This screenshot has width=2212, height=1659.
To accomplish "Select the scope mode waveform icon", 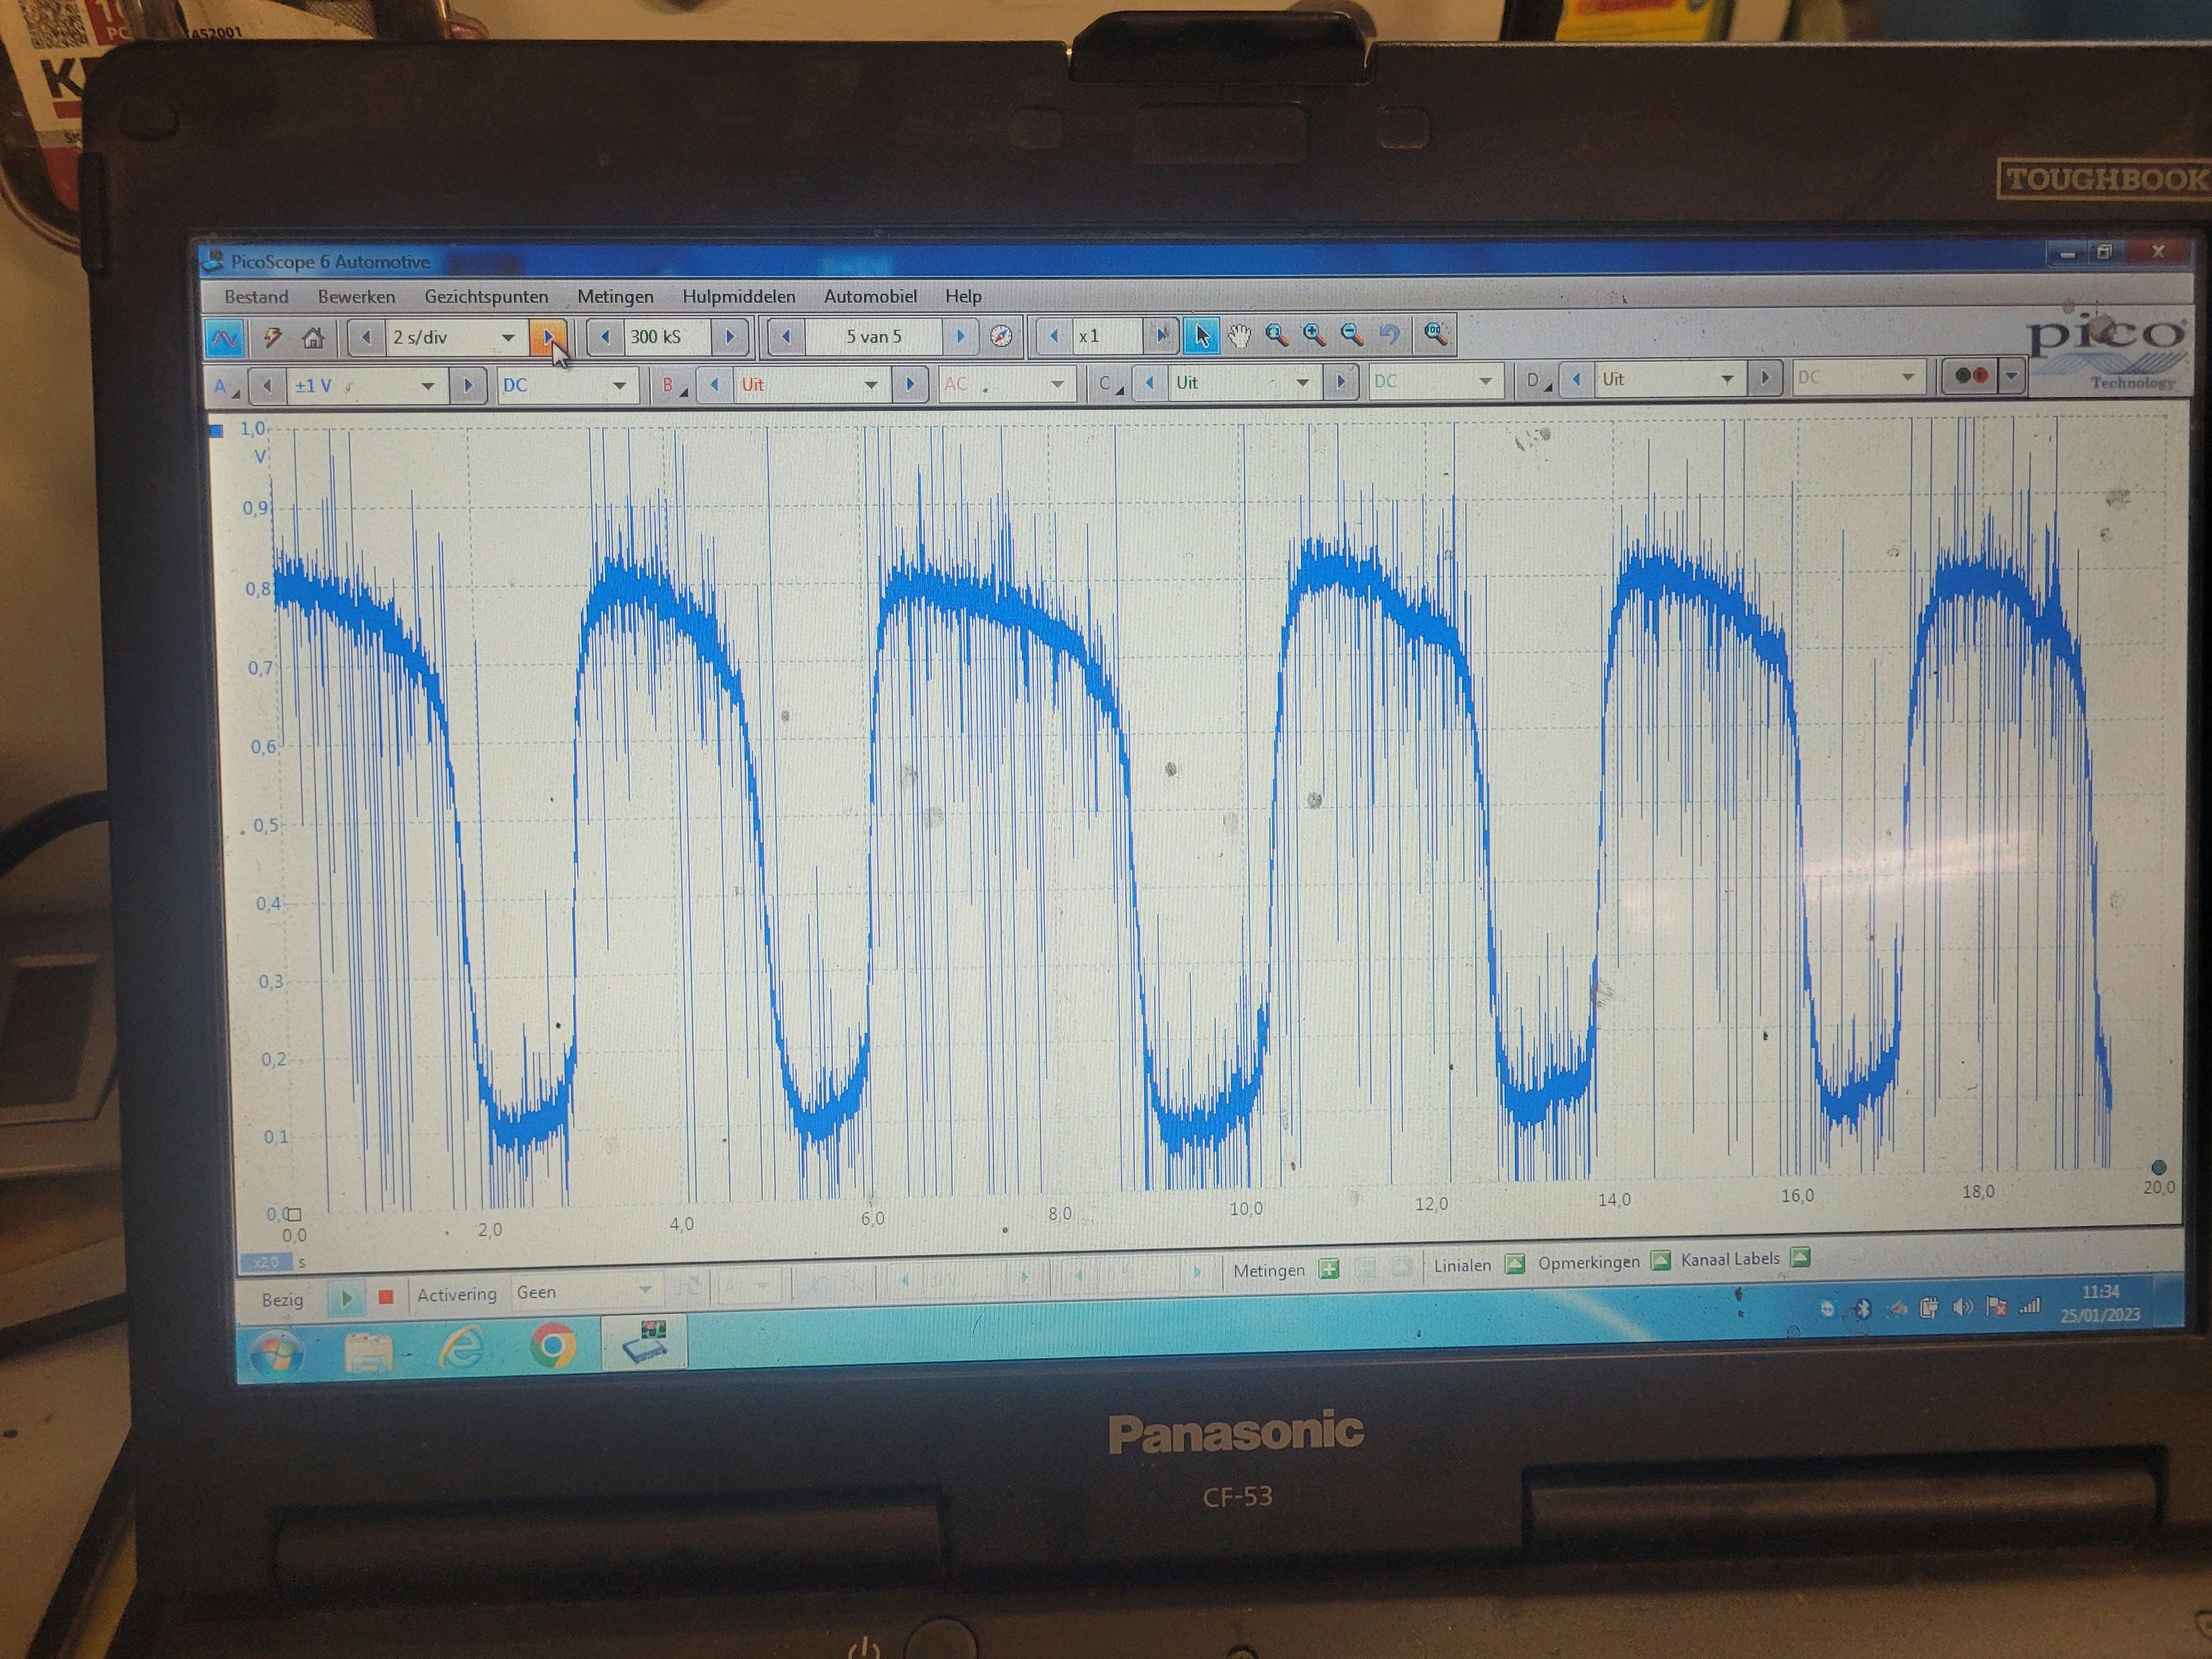I will point(224,338).
